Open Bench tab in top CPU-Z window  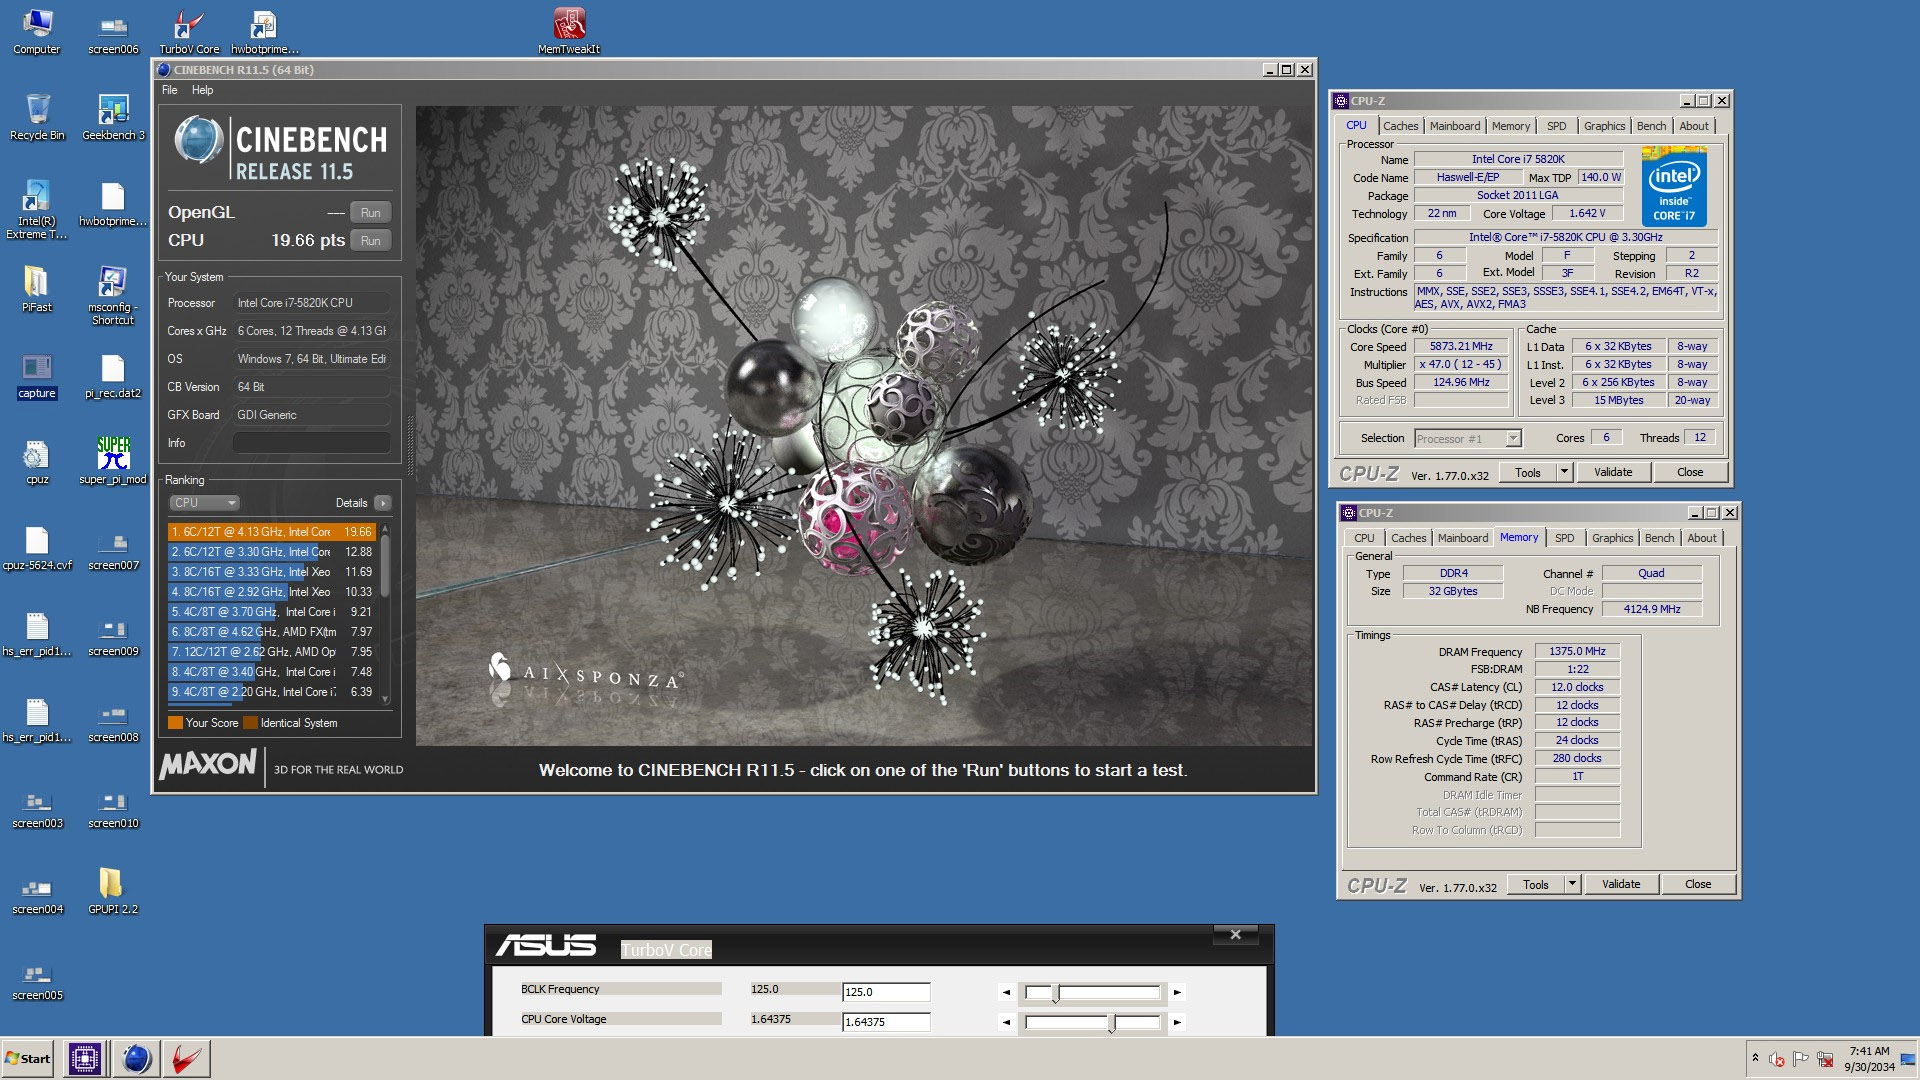1651,126
